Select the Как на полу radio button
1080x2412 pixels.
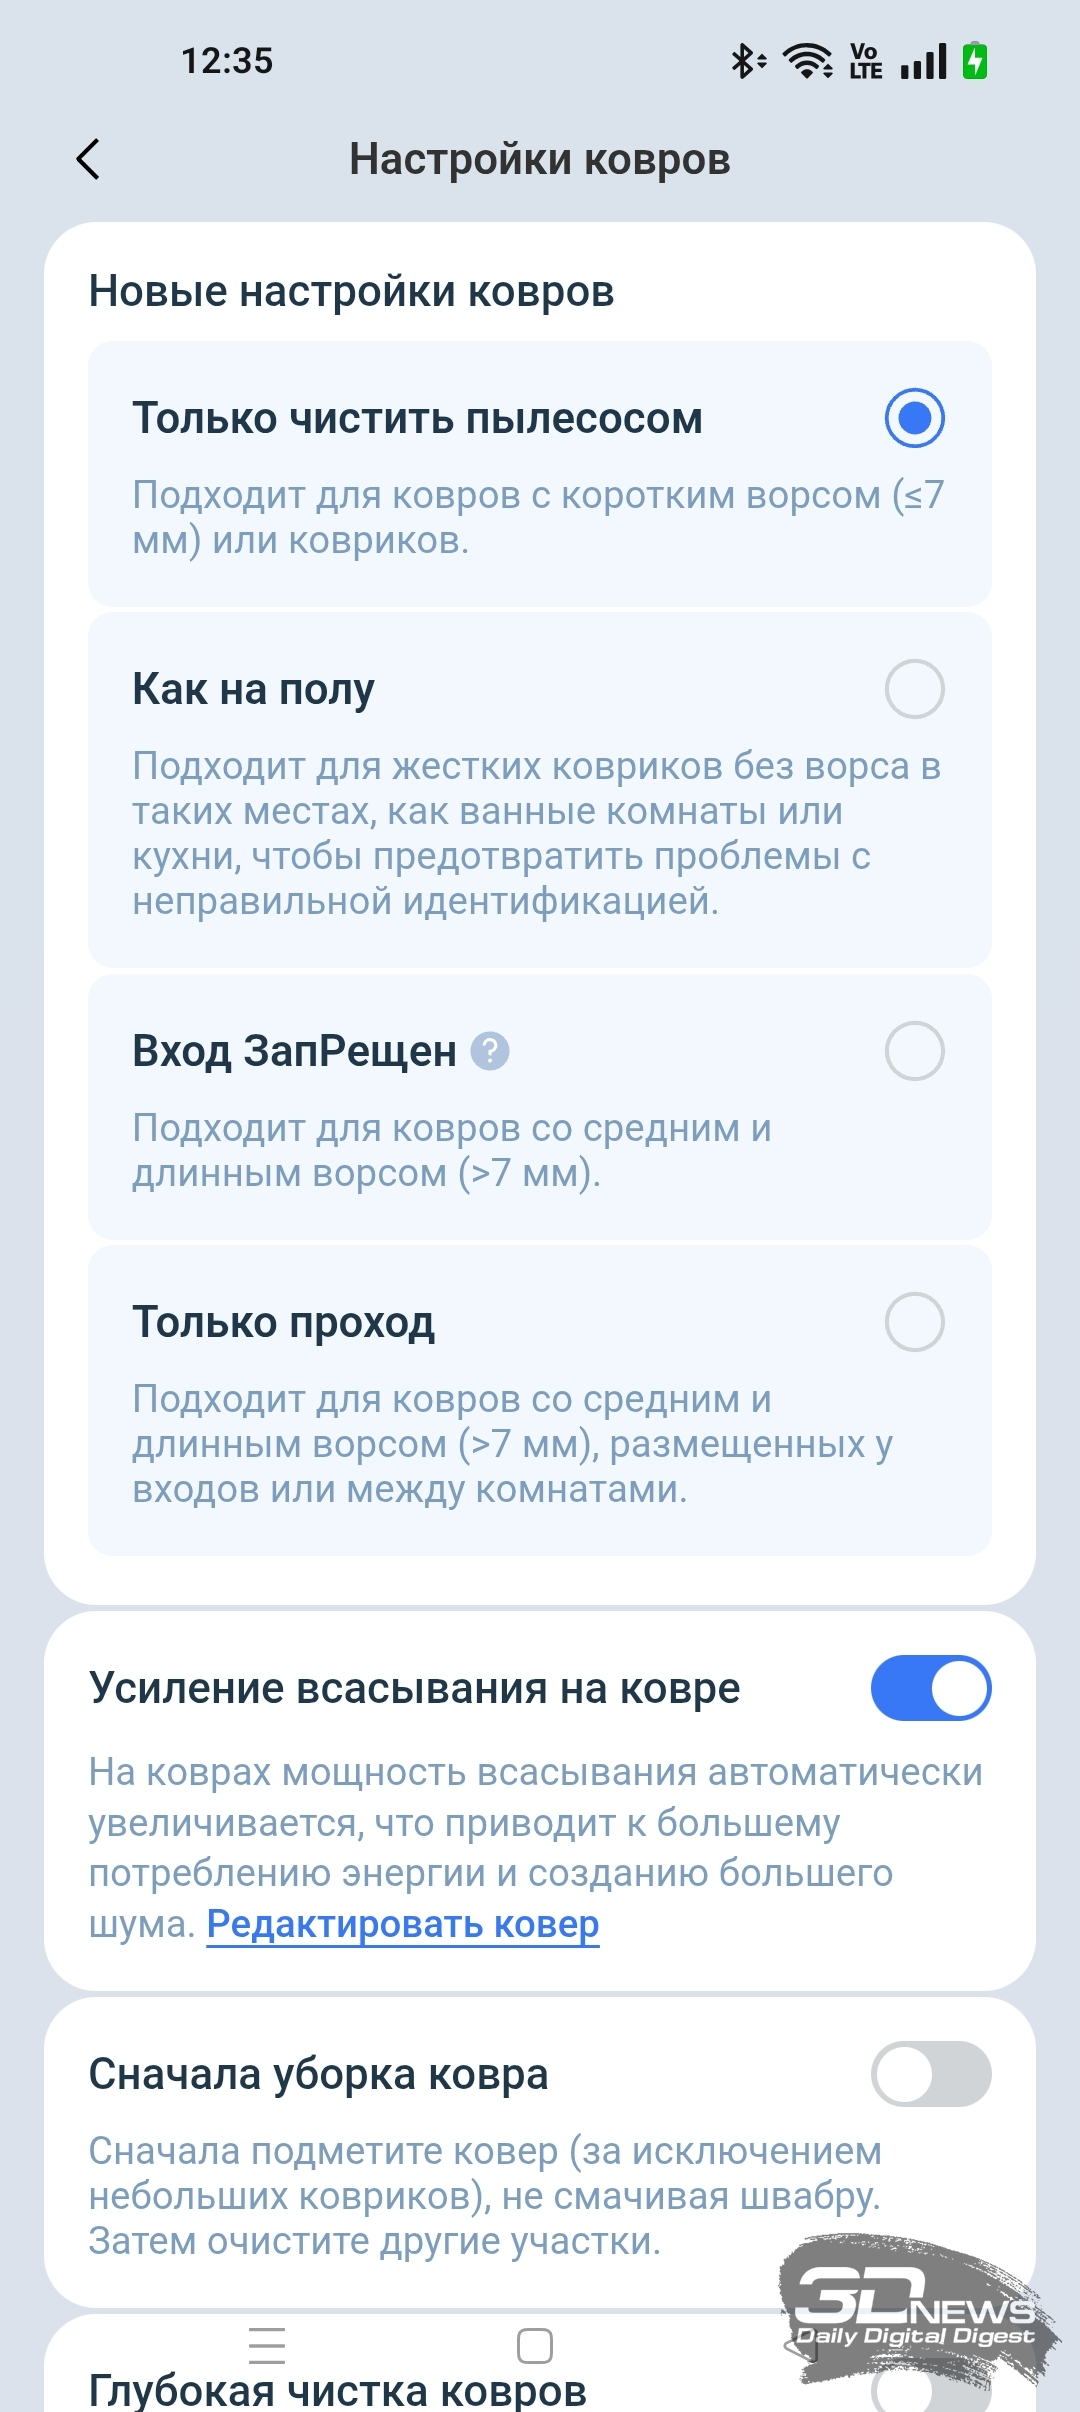click(x=914, y=689)
